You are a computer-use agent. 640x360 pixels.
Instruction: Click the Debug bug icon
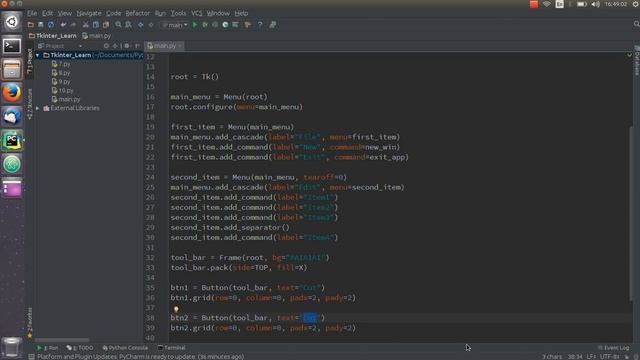205,25
